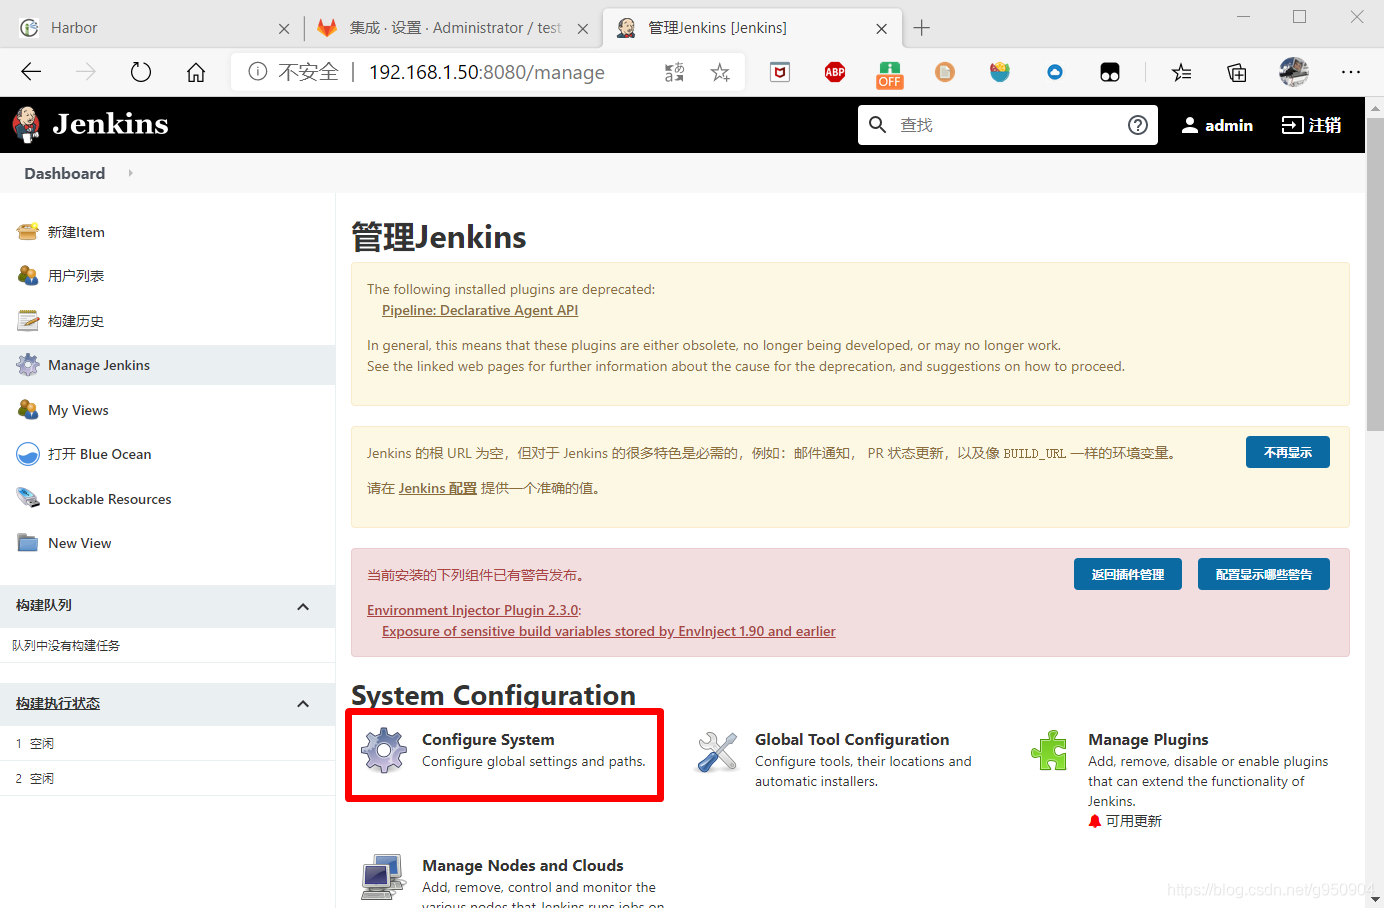1384x908 pixels.
Task: Open Manage Plugins link
Action: [x=1148, y=739]
